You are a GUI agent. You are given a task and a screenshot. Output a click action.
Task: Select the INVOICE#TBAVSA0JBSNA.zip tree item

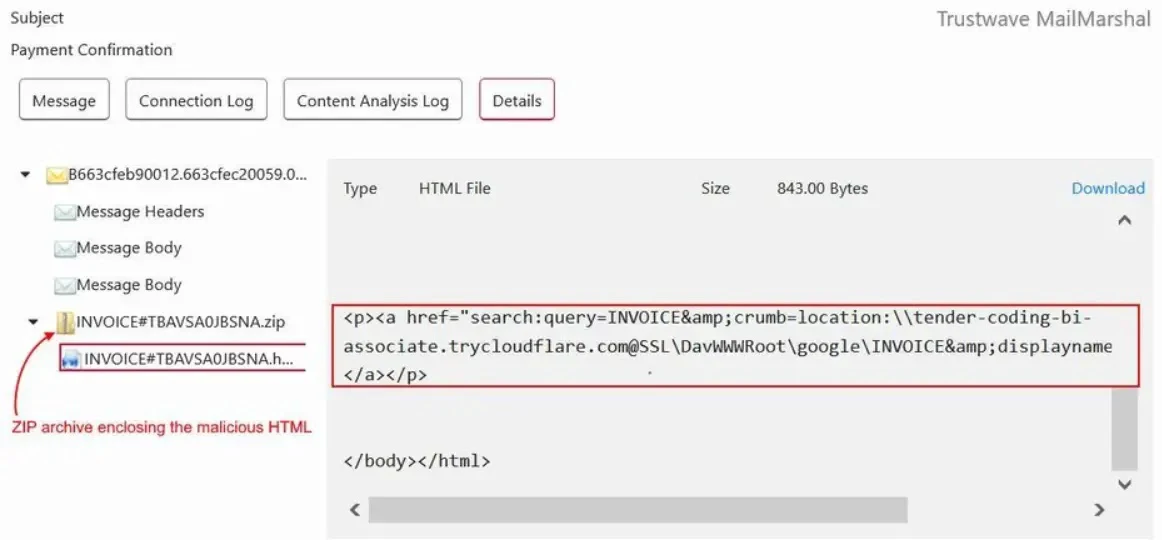[x=181, y=322]
